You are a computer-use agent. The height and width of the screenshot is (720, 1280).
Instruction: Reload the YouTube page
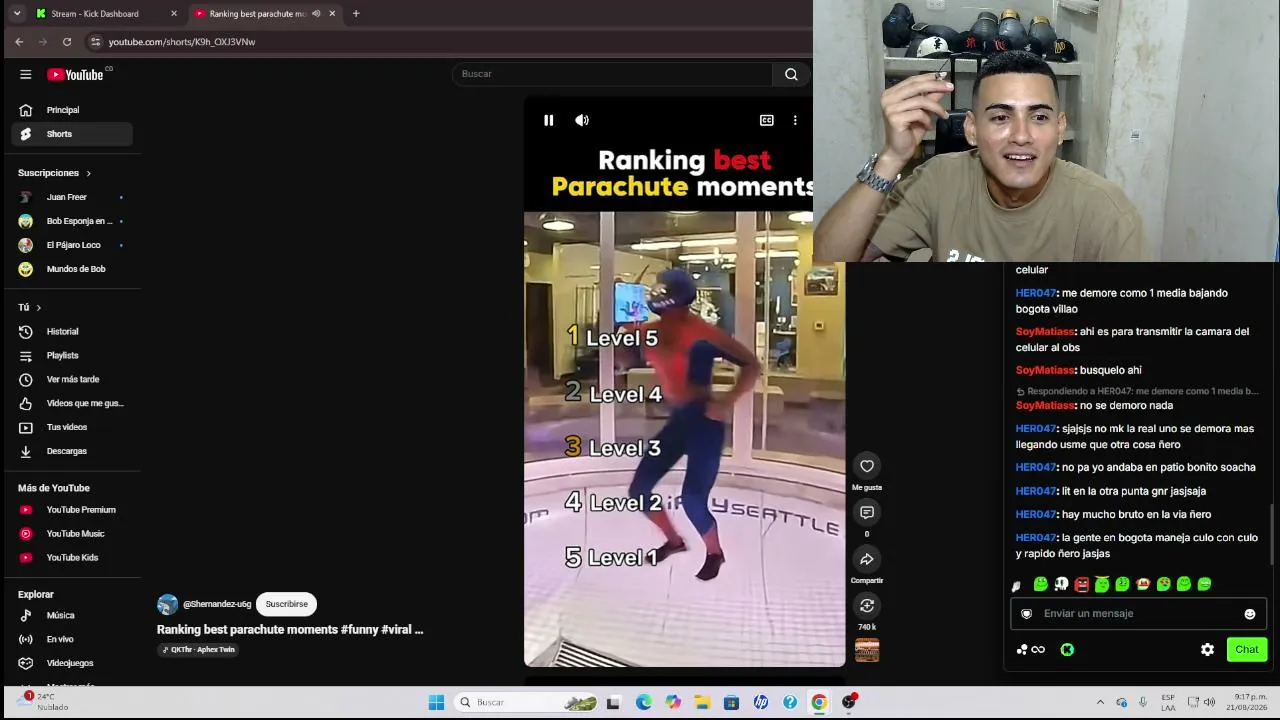[67, 42]
